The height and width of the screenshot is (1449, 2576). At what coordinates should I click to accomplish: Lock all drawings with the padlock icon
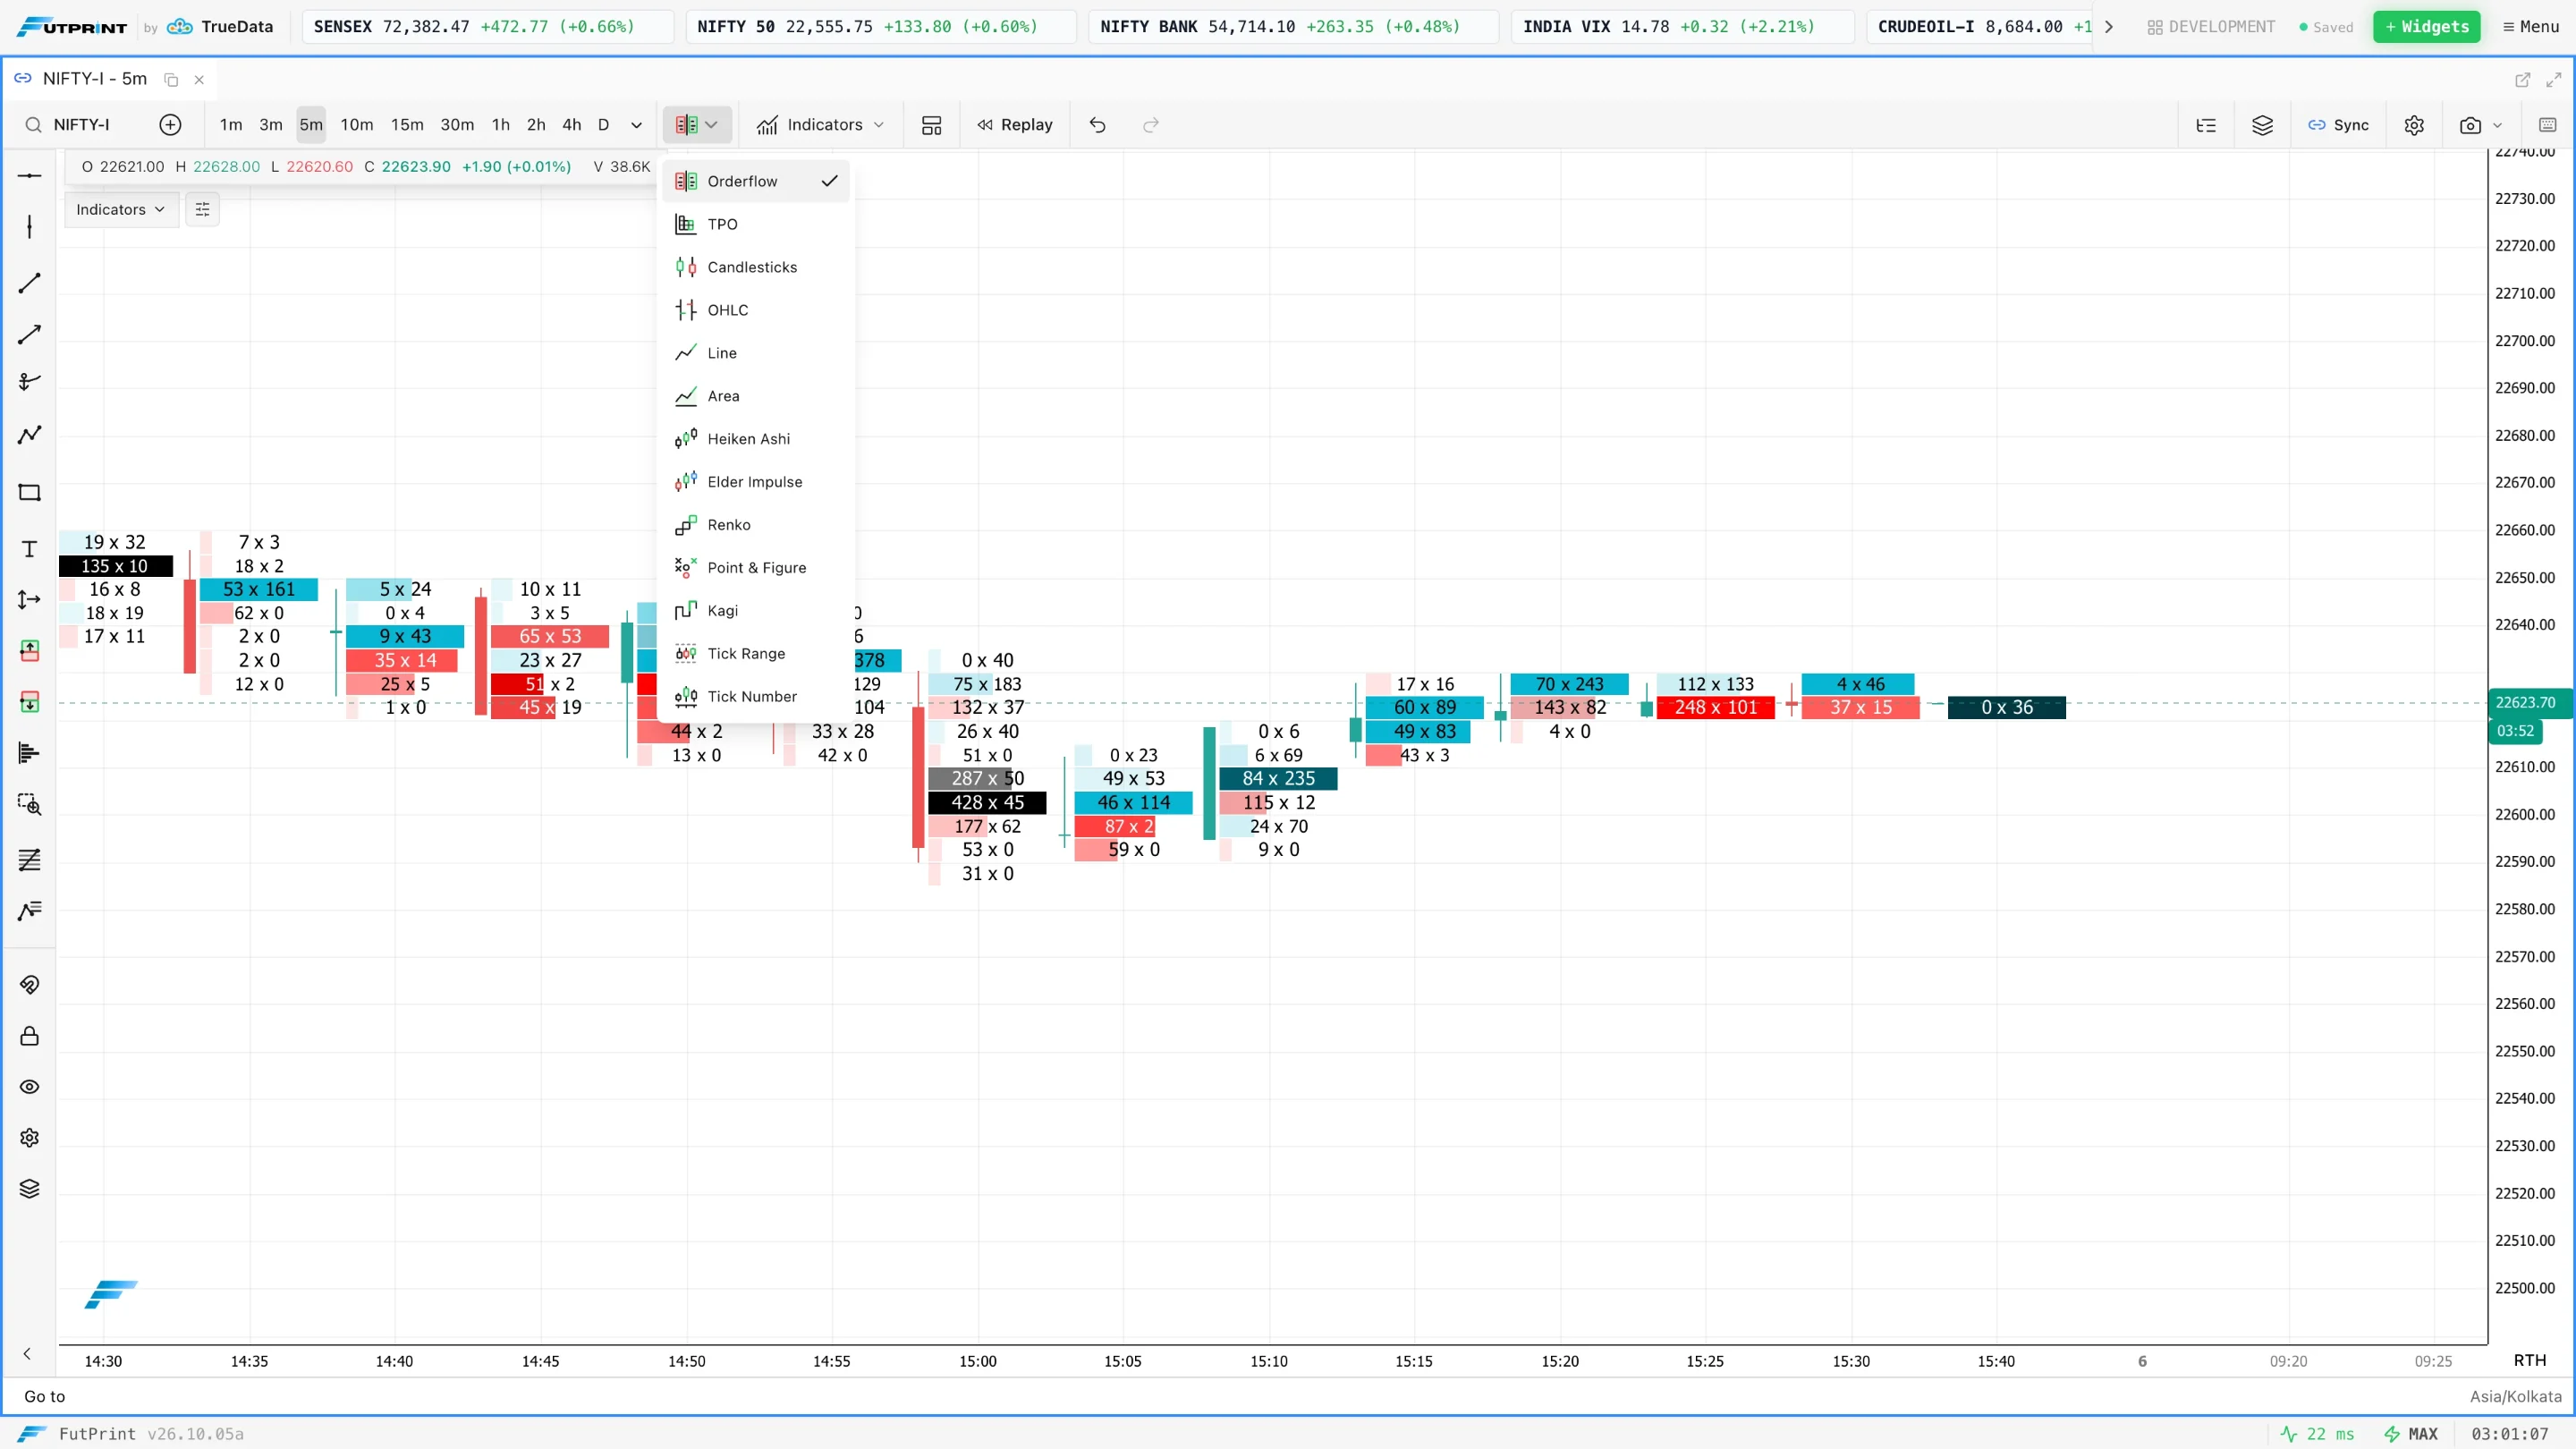29,1036
